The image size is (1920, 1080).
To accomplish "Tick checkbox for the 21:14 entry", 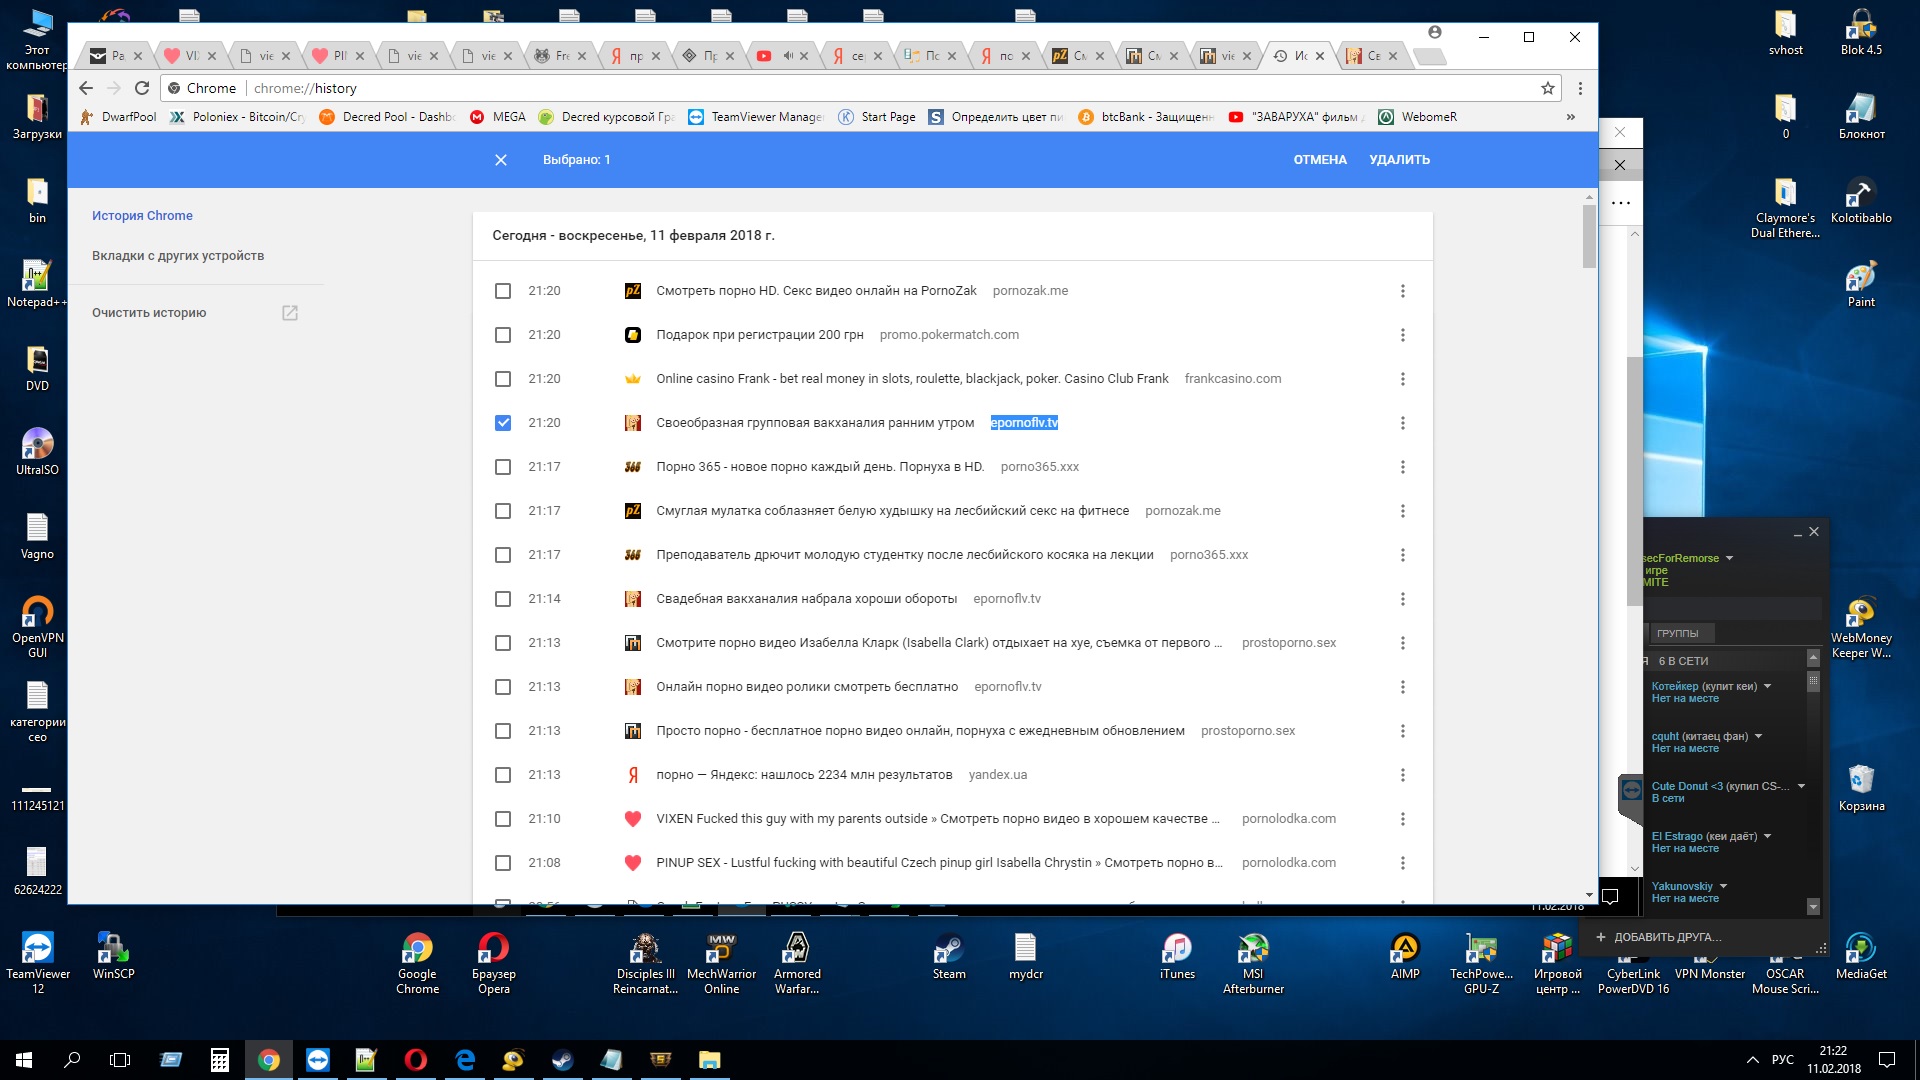I will tap(503, 599).
